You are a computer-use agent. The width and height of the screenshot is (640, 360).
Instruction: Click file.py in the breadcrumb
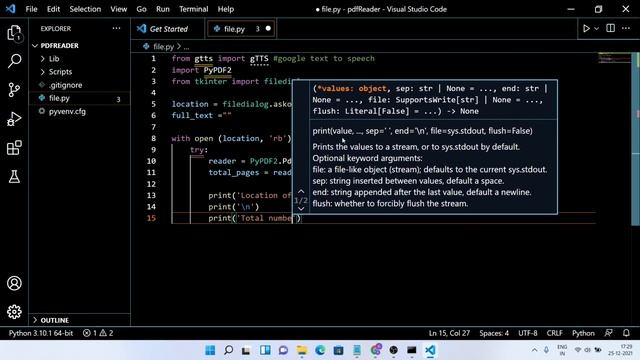tap(163, 47)
